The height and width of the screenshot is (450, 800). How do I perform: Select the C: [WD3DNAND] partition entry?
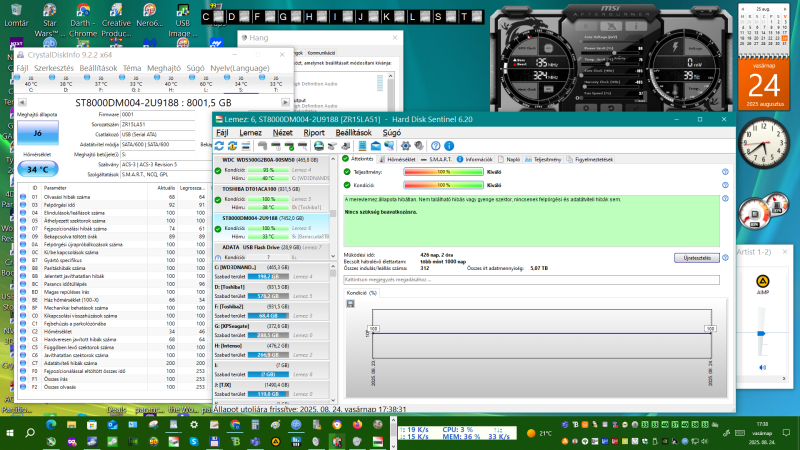272,272
